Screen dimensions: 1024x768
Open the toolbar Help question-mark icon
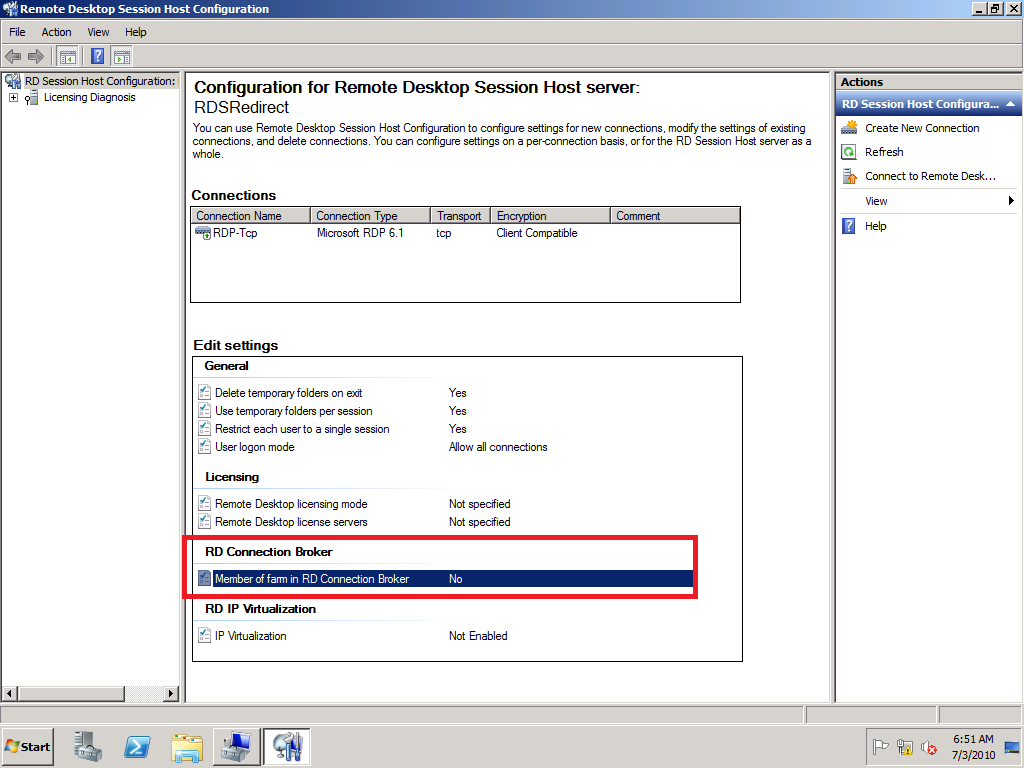tap(97, 57)
